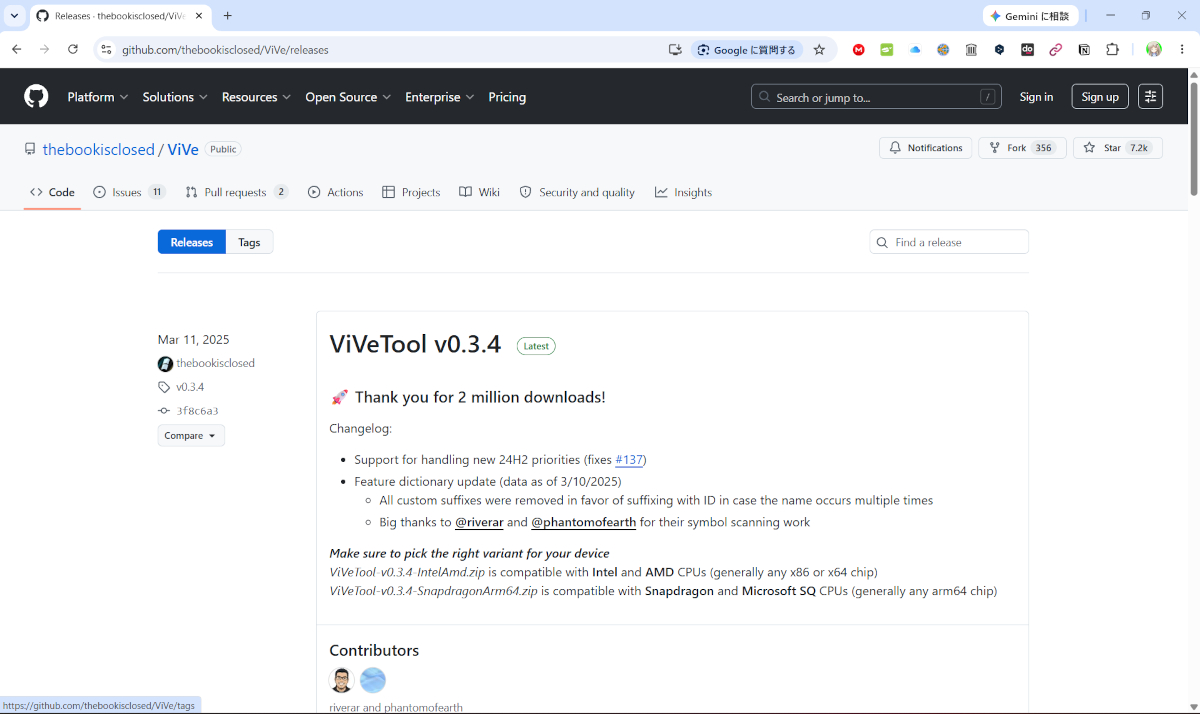Screen dimensions: 1200x714
Task: Click the Notifications button
Action: [x=925, y=148]
